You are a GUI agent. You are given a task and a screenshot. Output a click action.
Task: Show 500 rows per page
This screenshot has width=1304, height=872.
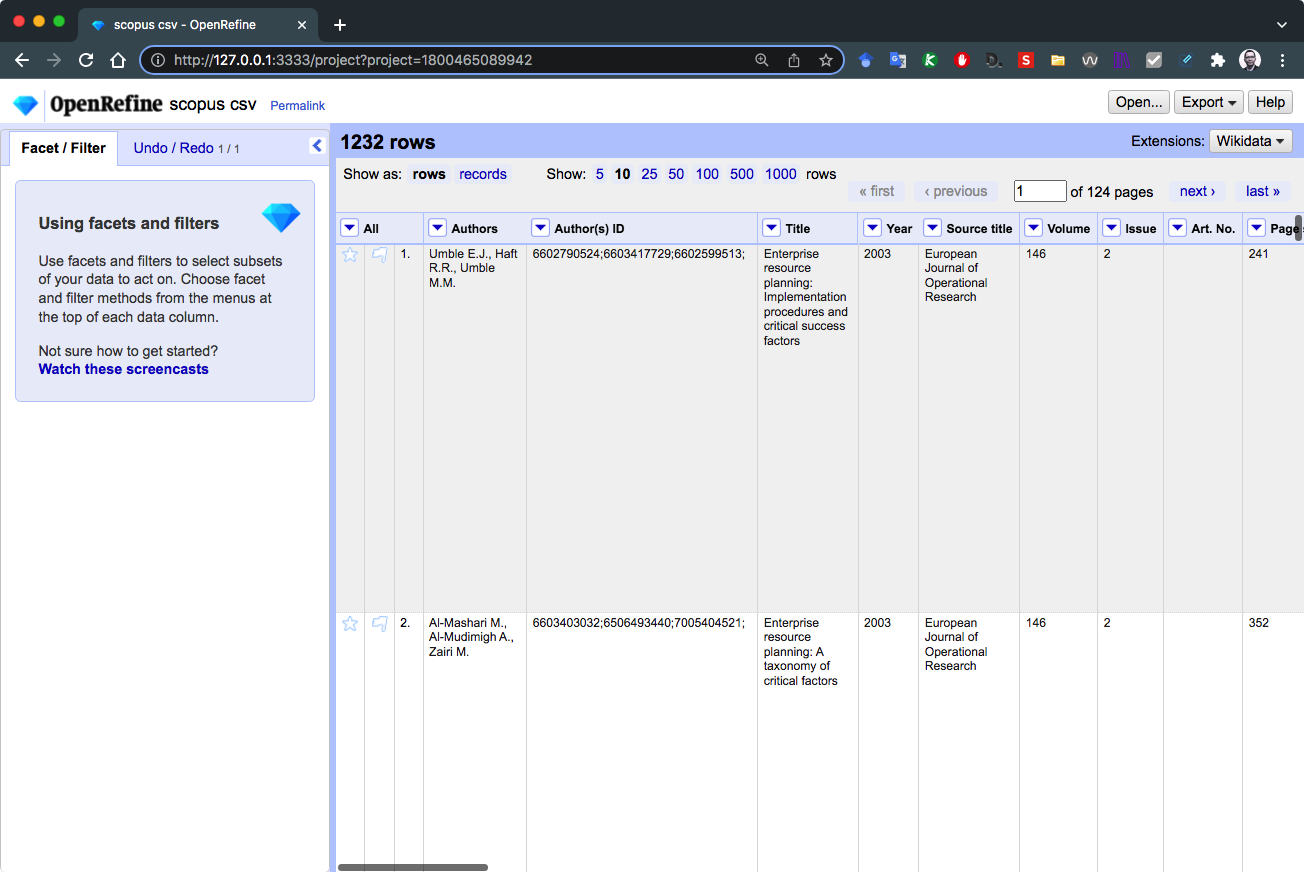(742, 174)
